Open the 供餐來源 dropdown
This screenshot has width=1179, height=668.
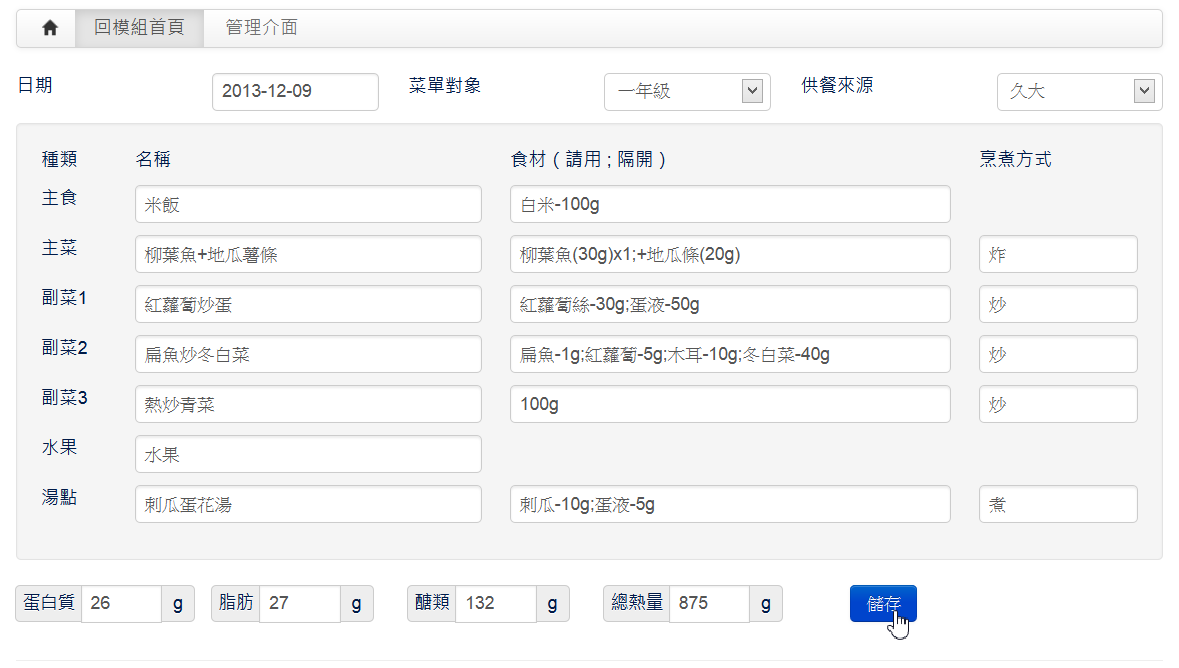(x=1079, y=91)
